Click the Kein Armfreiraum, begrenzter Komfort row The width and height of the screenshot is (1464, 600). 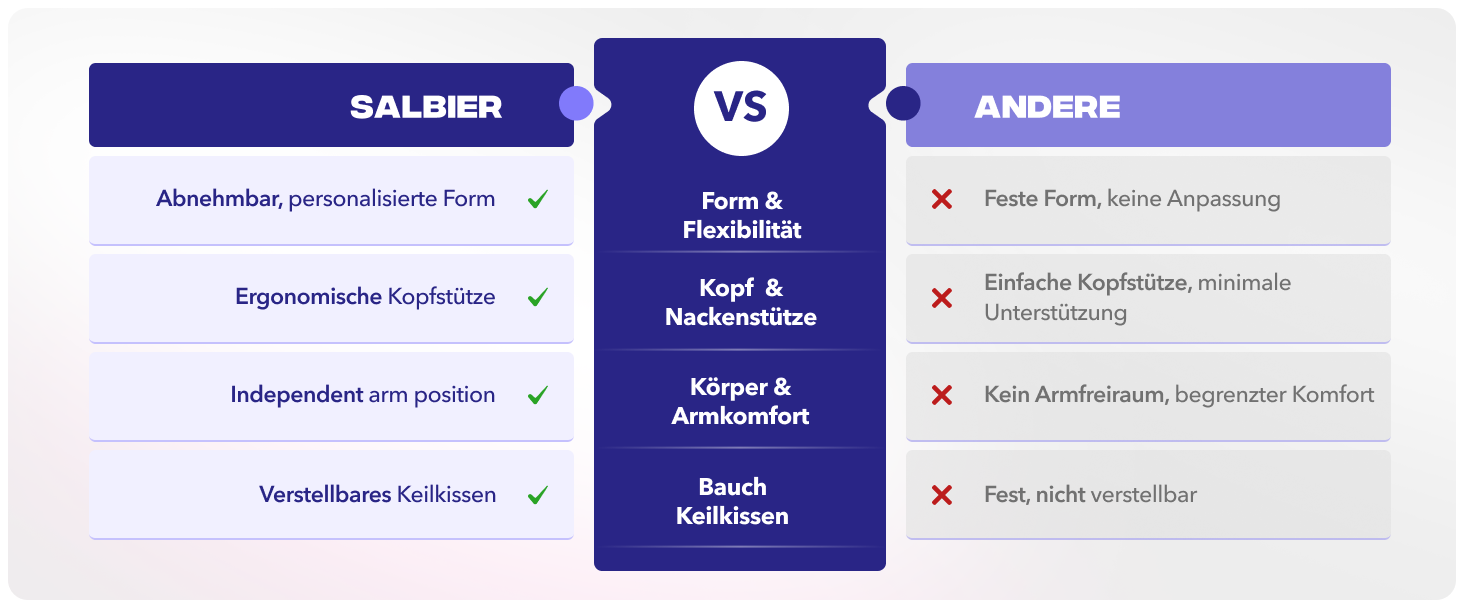[1148, 397]
